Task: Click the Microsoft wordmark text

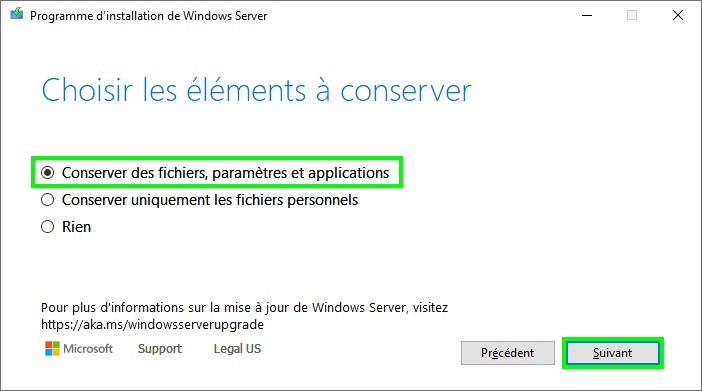Action: point(88,348)
